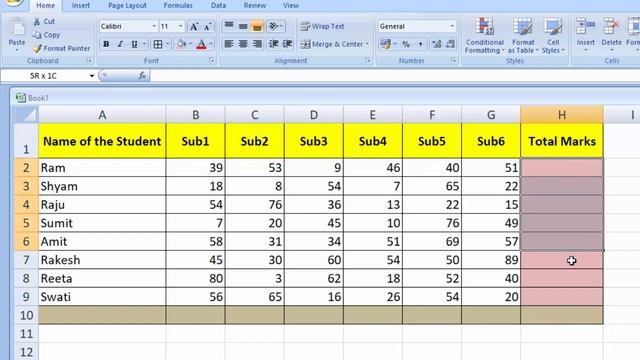
Task: Select row 10 header
Action: (x=26, y=316)
